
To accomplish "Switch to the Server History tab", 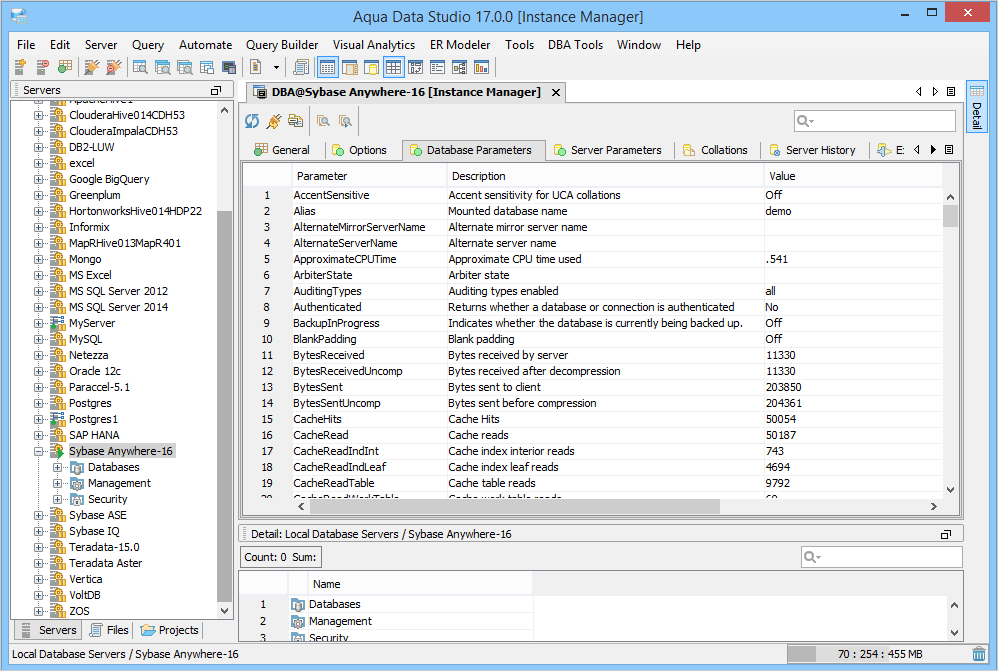I will tap(813, 150).
